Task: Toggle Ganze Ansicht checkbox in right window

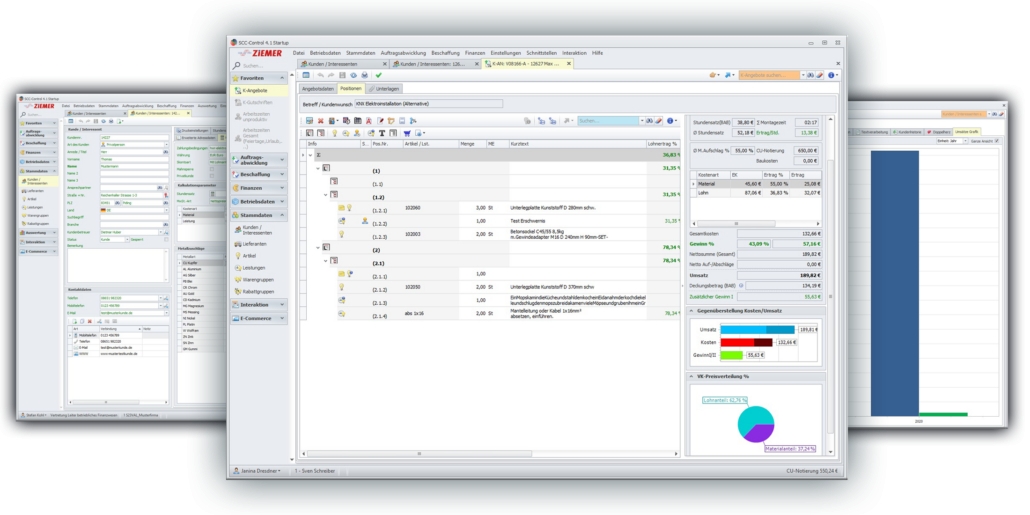Action: [x=996, y=141]
